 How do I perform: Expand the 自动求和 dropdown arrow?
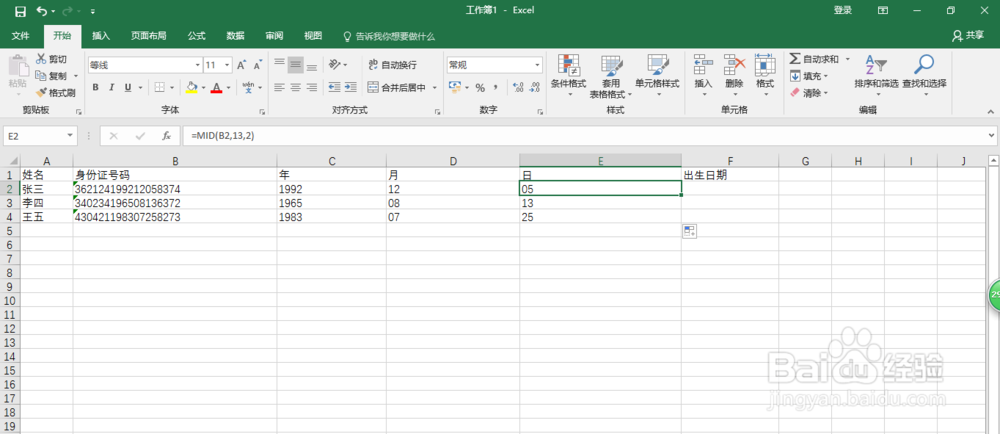coord(848,59)
